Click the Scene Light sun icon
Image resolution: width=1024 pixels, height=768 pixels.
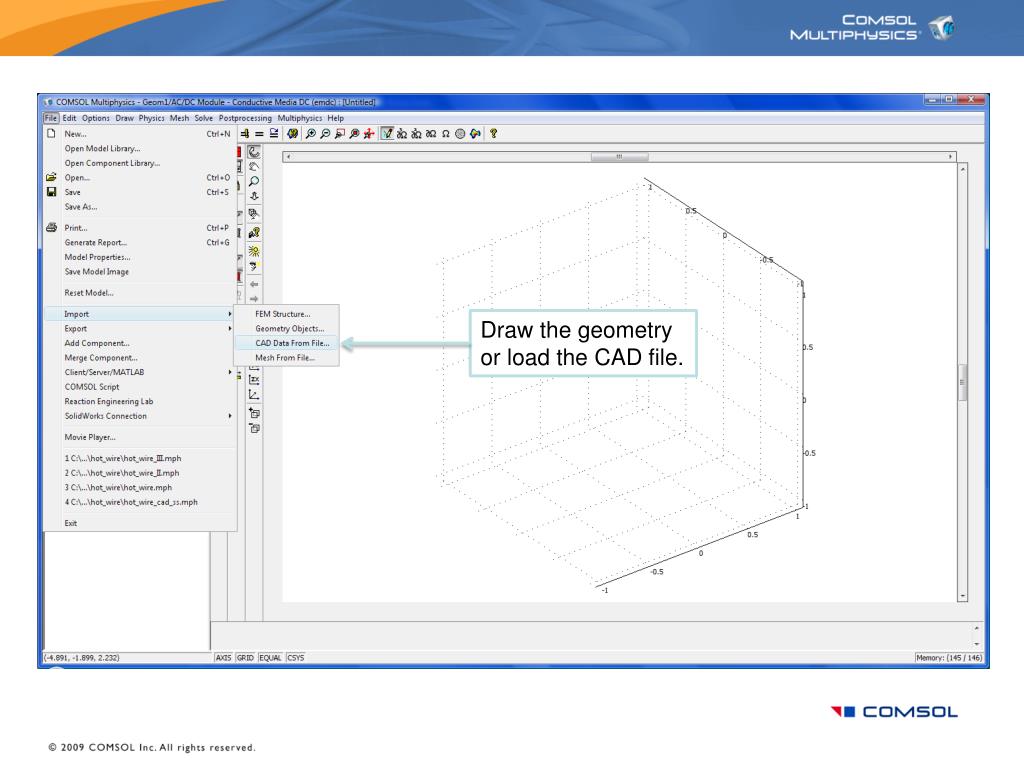254,251
